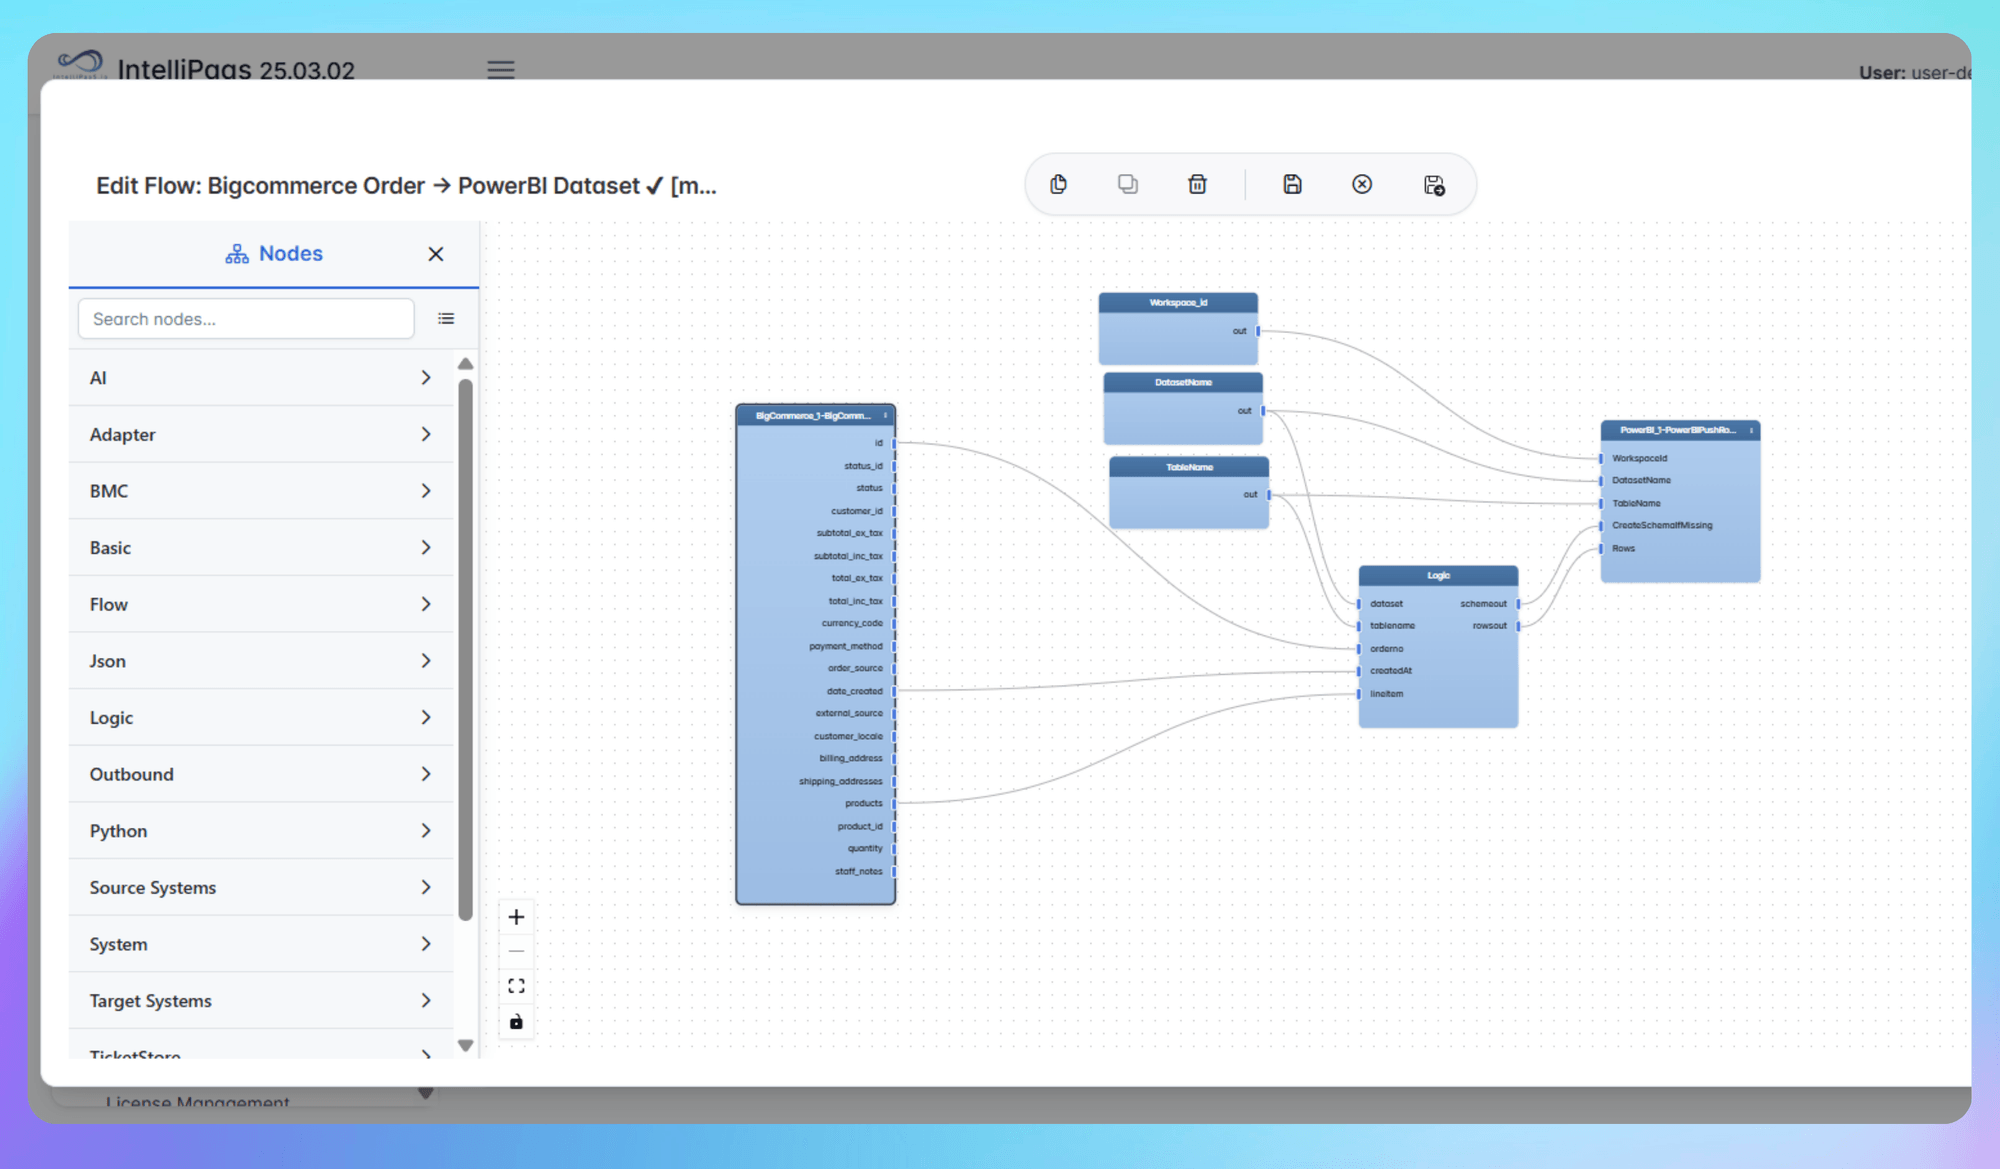Toggle the canvas lock icon
2000x1169 pixels.
pyautogui.click(x=516, y=1021)
